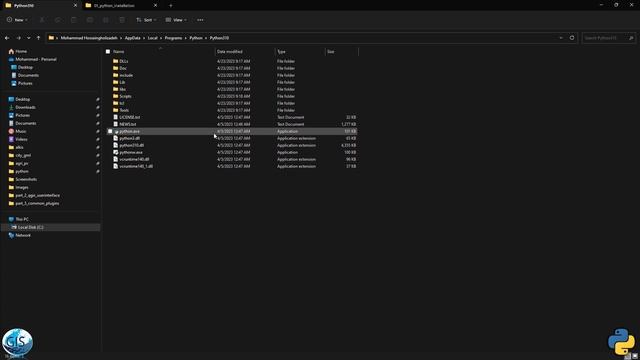The height and width of the screenshot is (360, 640).
Task: Add a new Explorer tab
Action: tap(171, 5)
